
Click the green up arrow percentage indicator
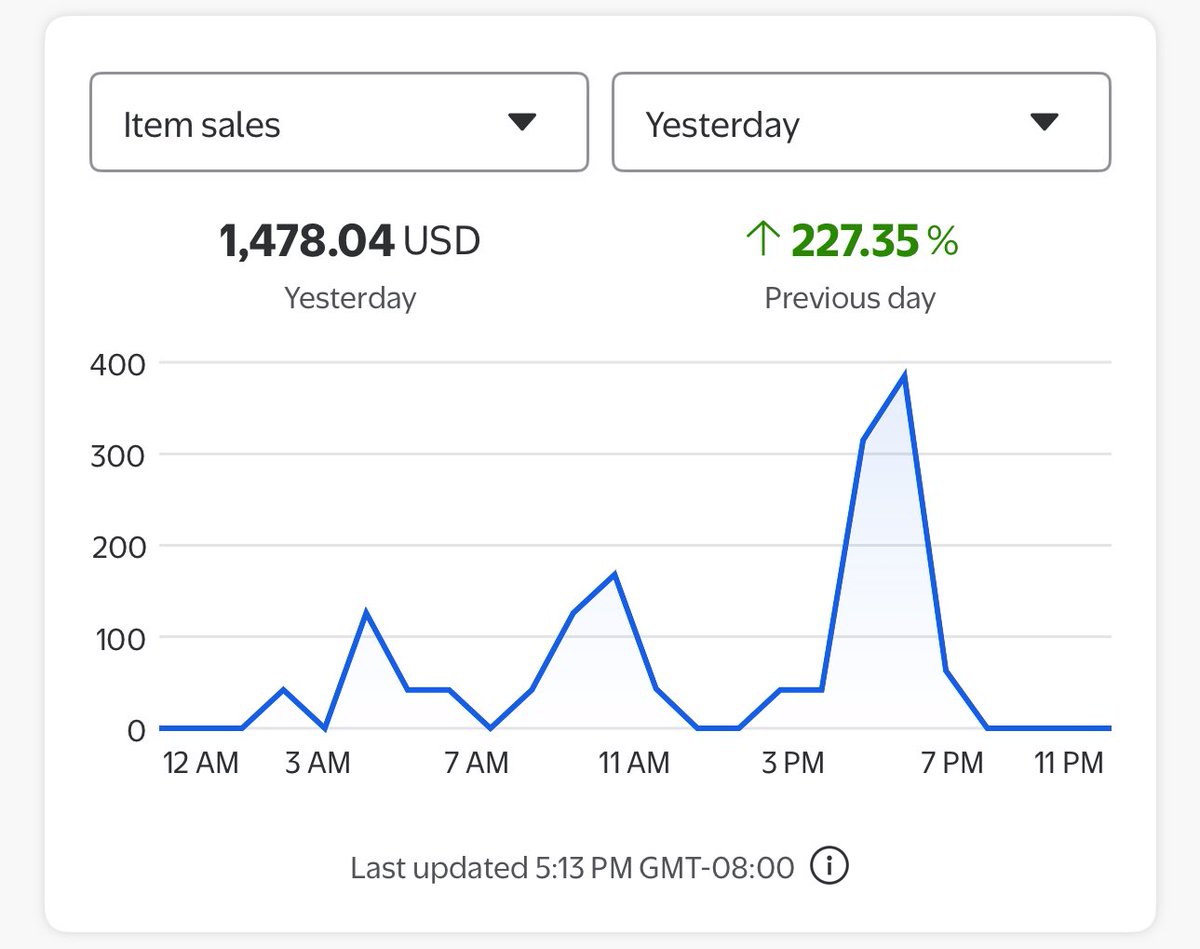(x=762, y=240)
